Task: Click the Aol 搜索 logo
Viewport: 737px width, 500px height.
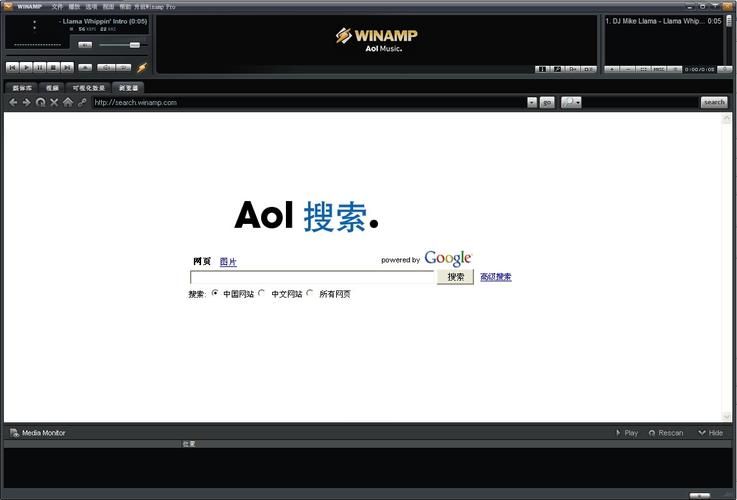Action: [x=306, y=216]
